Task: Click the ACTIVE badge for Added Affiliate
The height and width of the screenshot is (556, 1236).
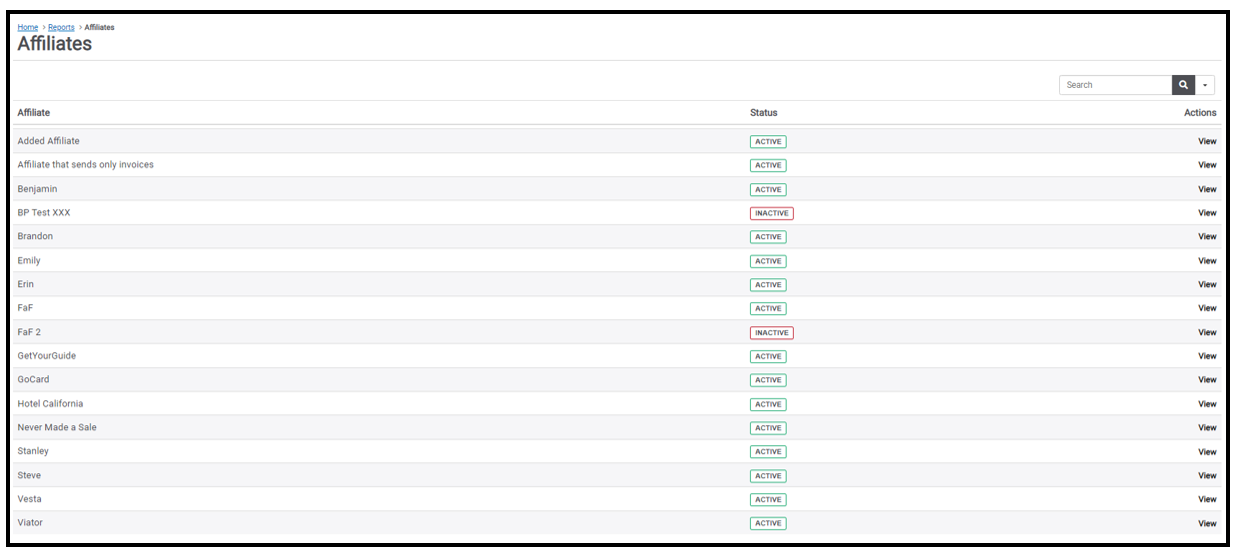Action: [768, 141]
